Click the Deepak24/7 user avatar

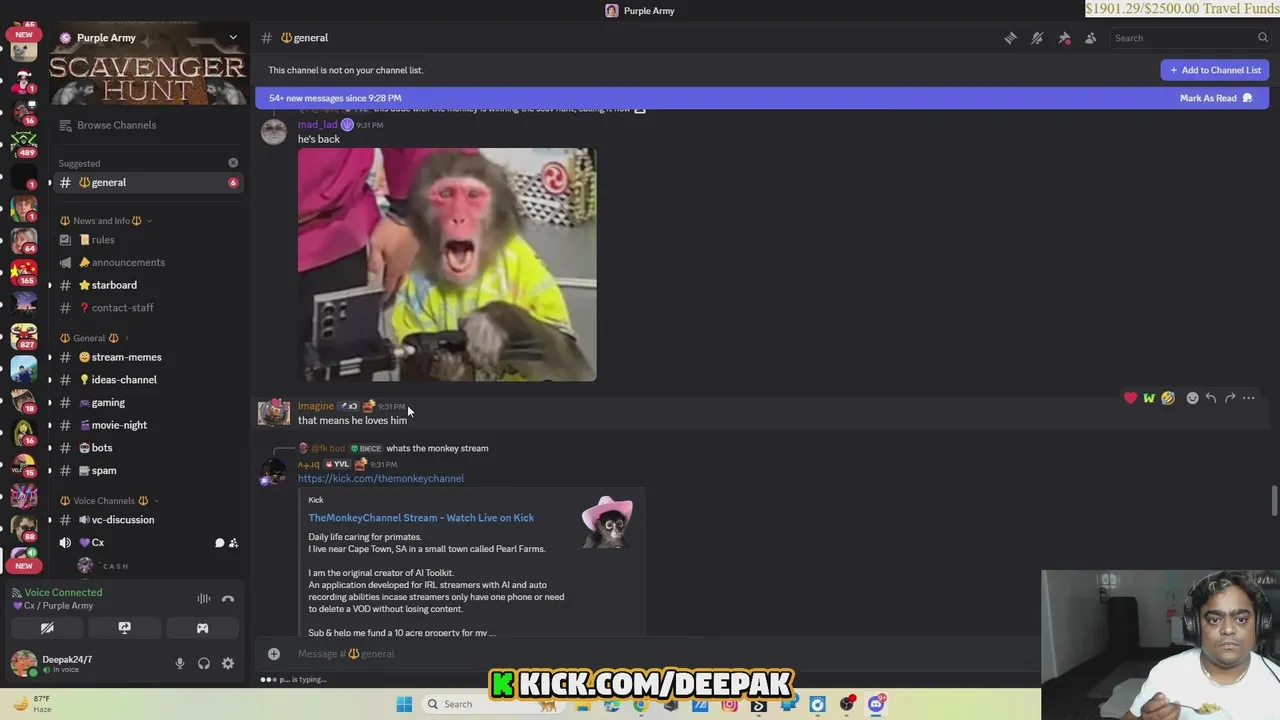24,663
